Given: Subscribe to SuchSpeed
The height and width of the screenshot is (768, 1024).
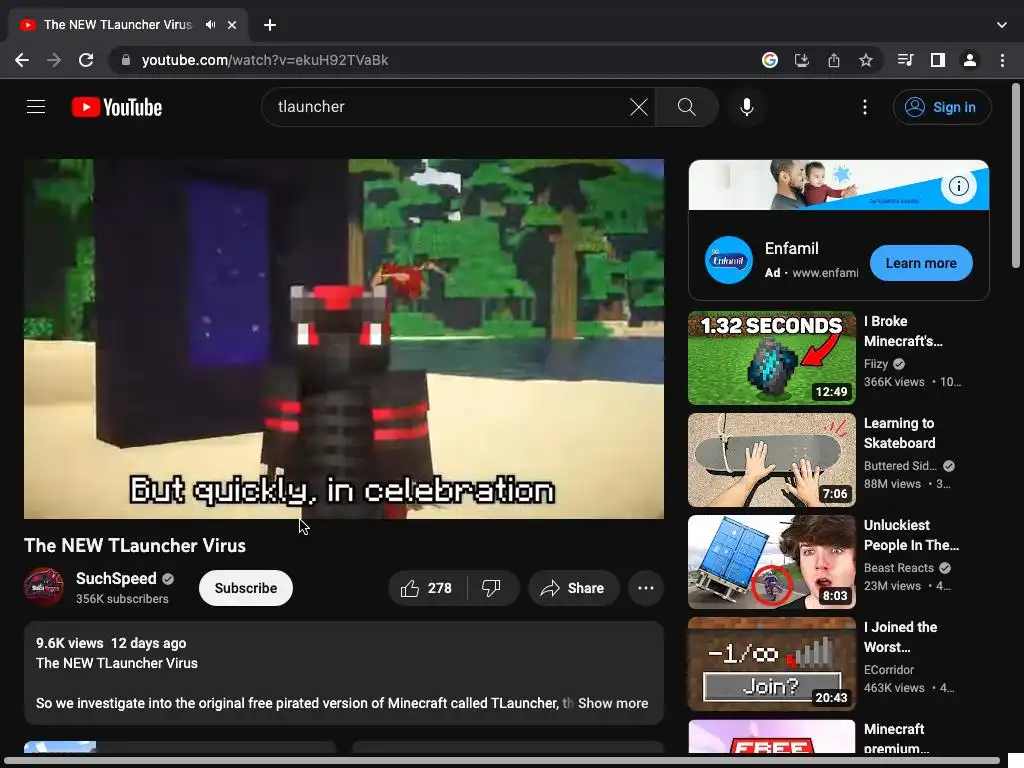Looking at the screenshot, I should click(246, 588).
